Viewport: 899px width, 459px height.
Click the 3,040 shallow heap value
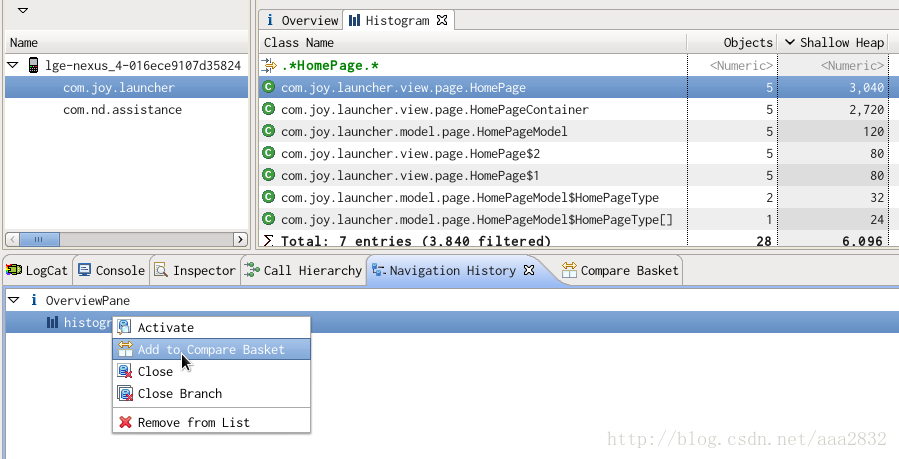866,88
